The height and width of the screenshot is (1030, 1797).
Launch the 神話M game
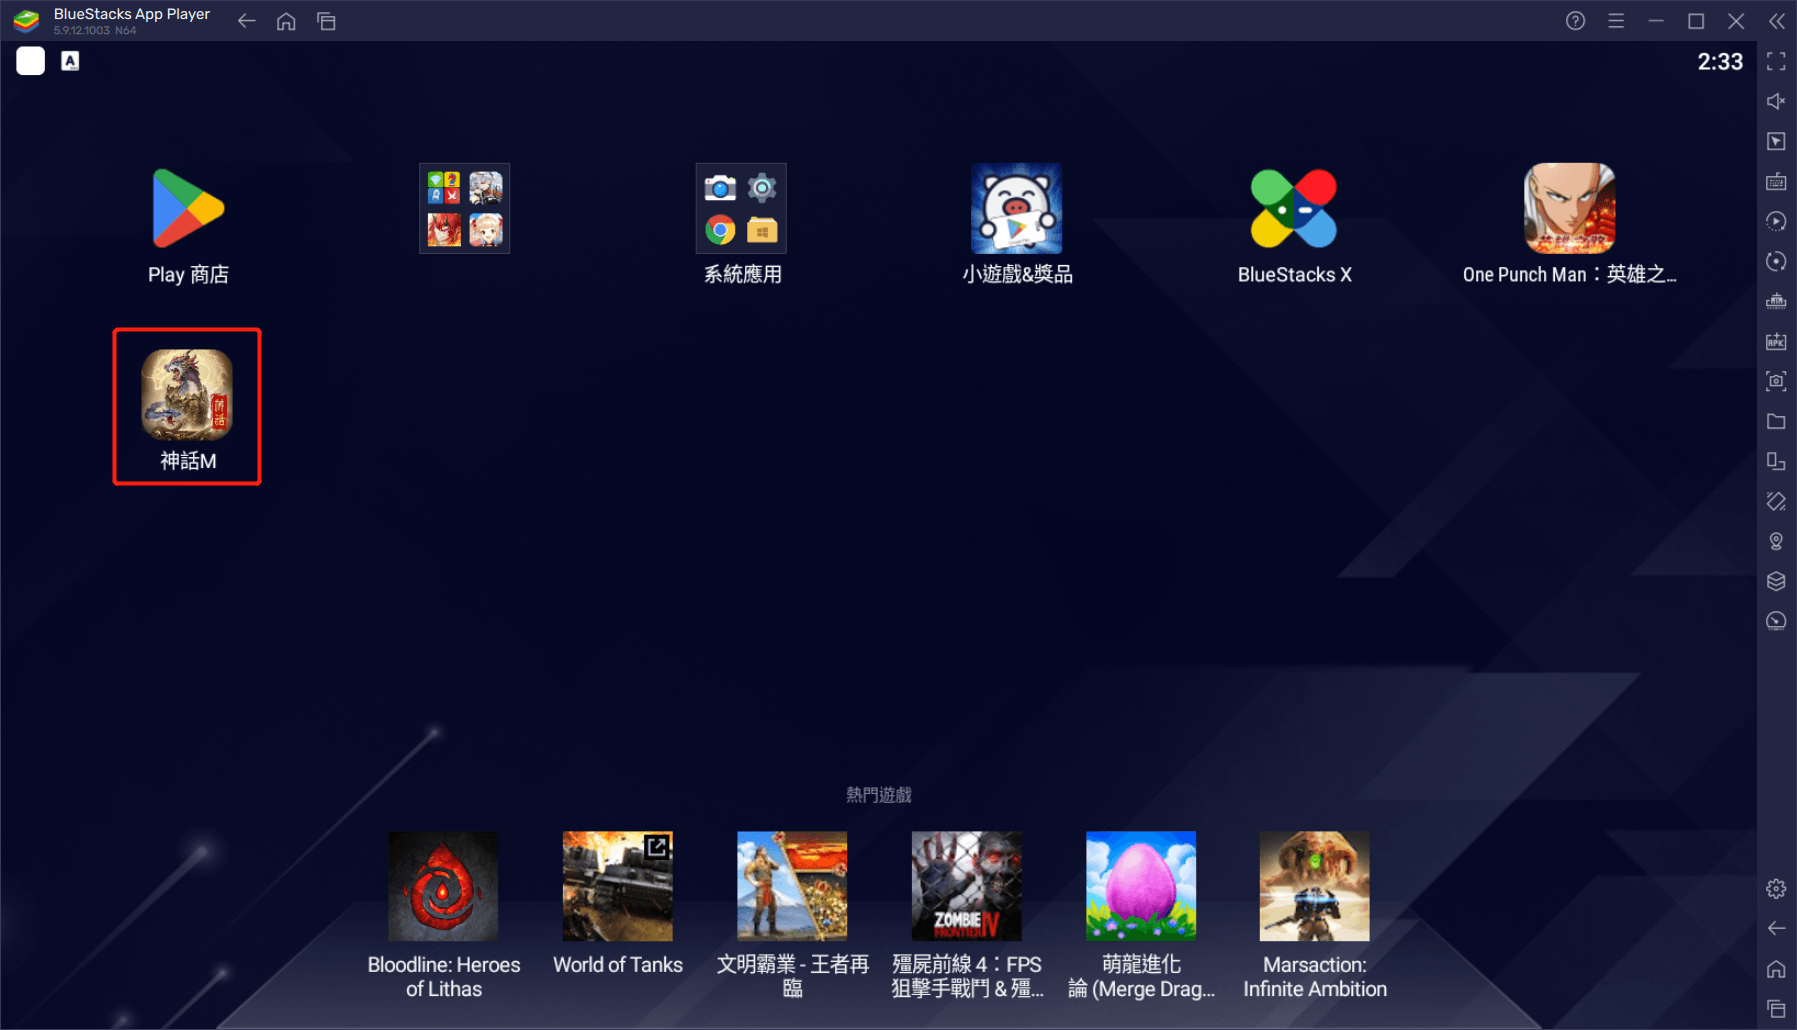point(187,395)
